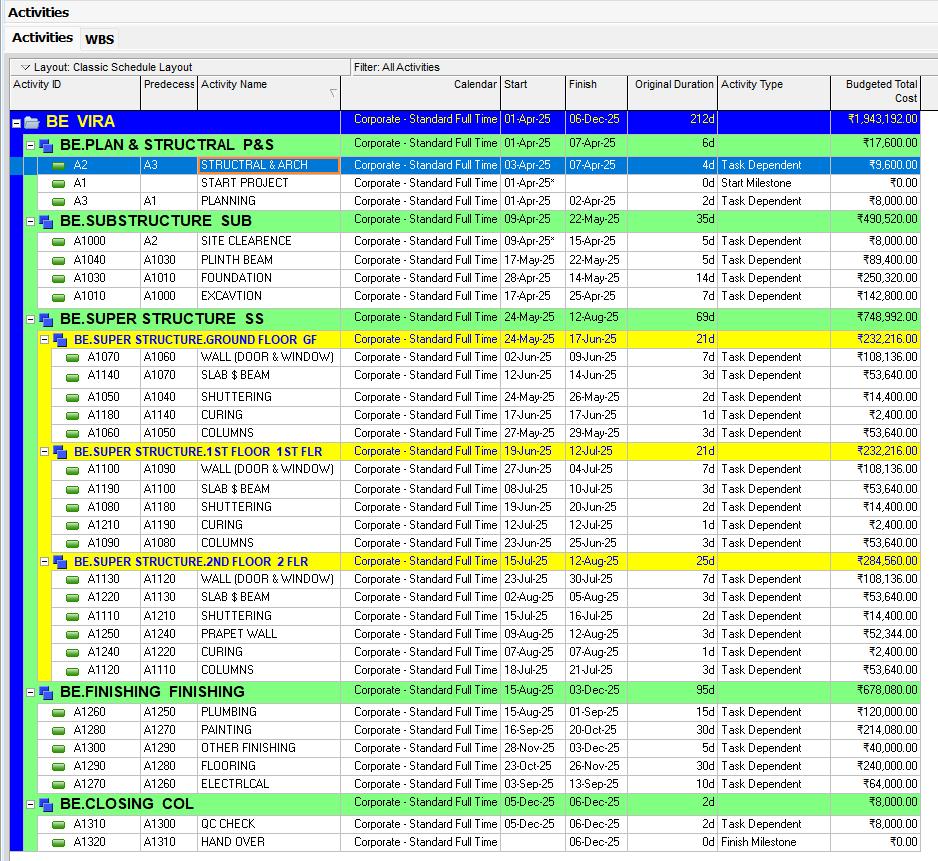Sort by the Activity ID column header
The image size is (938, 861).
(75, 92)
